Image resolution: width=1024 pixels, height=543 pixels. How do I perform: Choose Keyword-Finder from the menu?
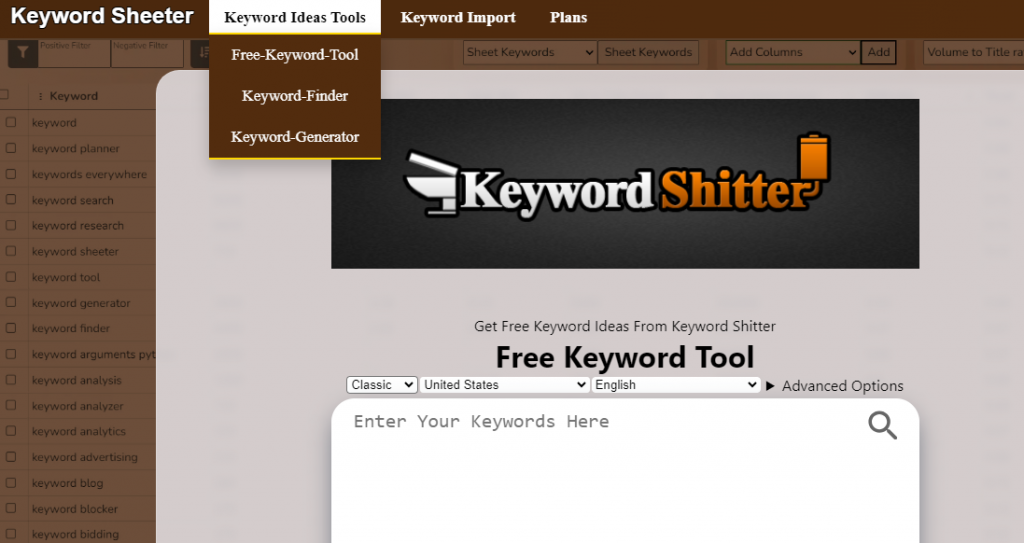295,96
